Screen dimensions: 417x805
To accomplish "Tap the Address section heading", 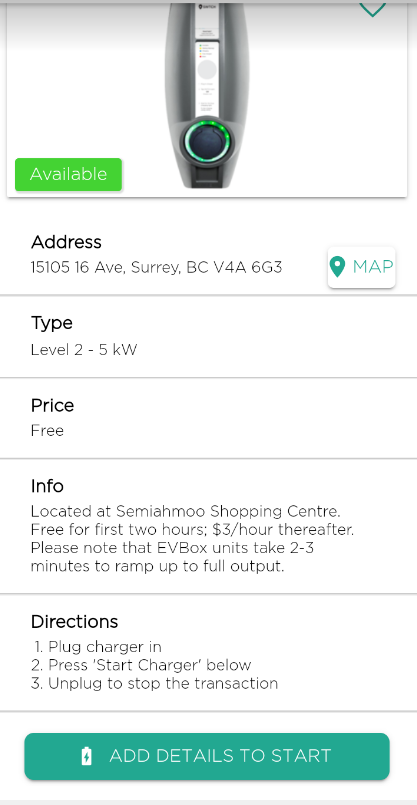I will click(66, 242).
